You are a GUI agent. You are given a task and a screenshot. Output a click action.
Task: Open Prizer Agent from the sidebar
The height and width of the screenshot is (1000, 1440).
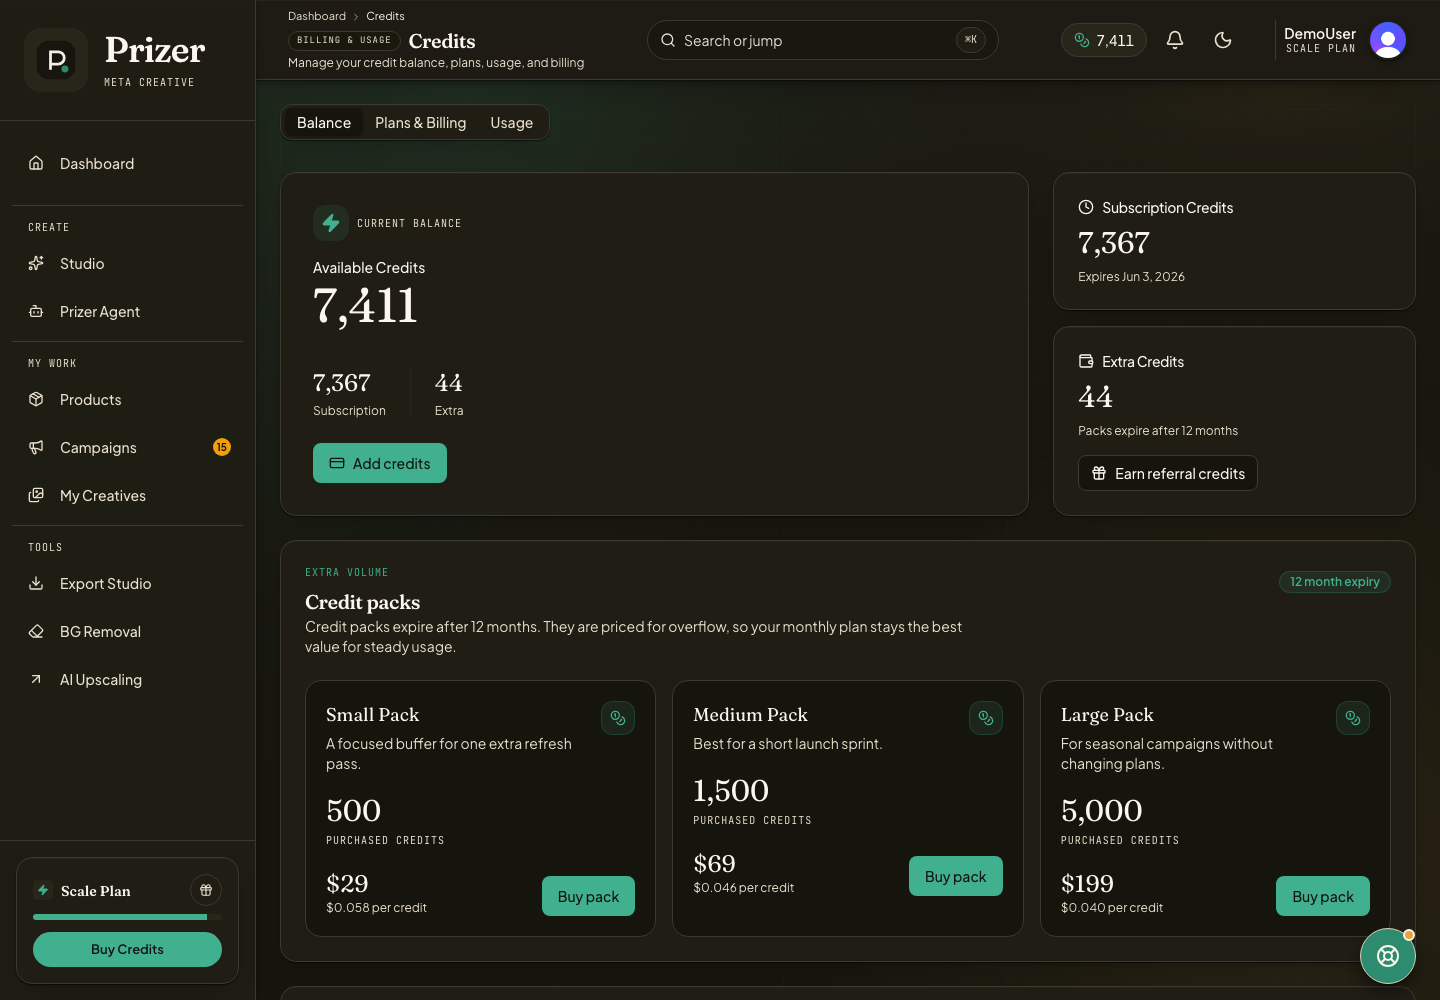(127, 311)
